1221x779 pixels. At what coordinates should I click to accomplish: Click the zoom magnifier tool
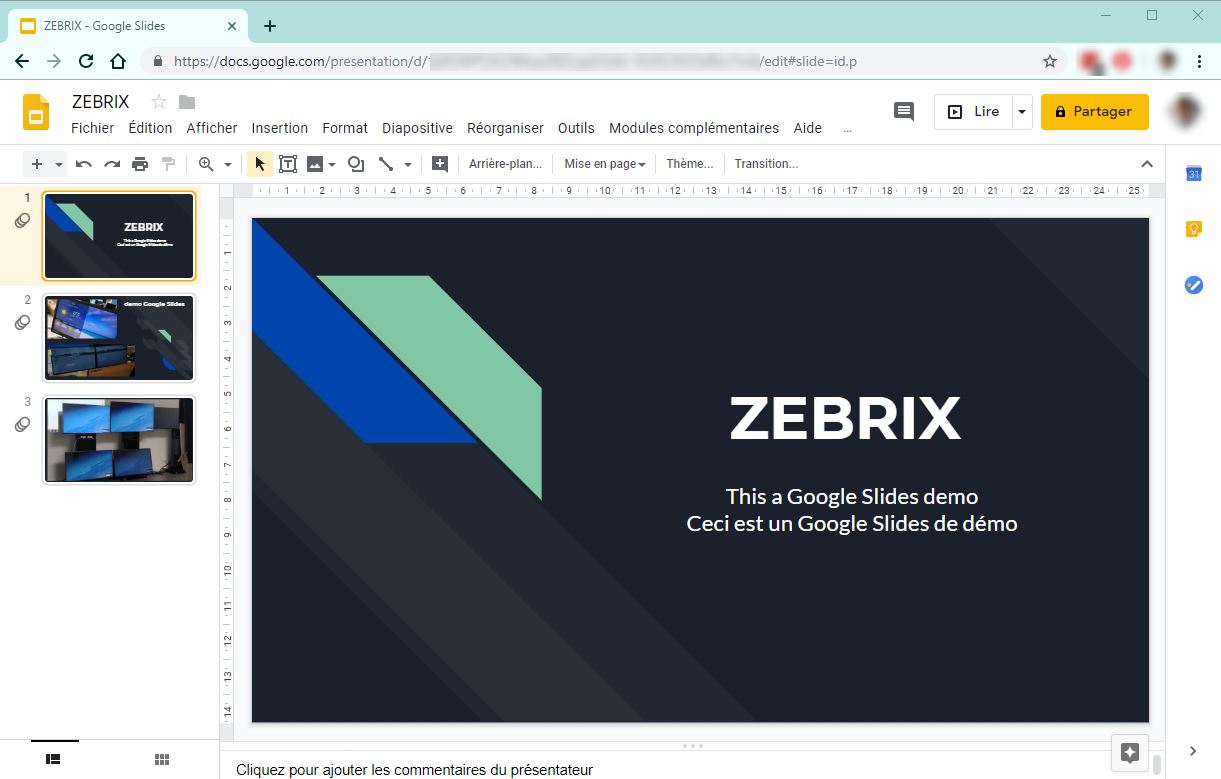pos(206,164)
